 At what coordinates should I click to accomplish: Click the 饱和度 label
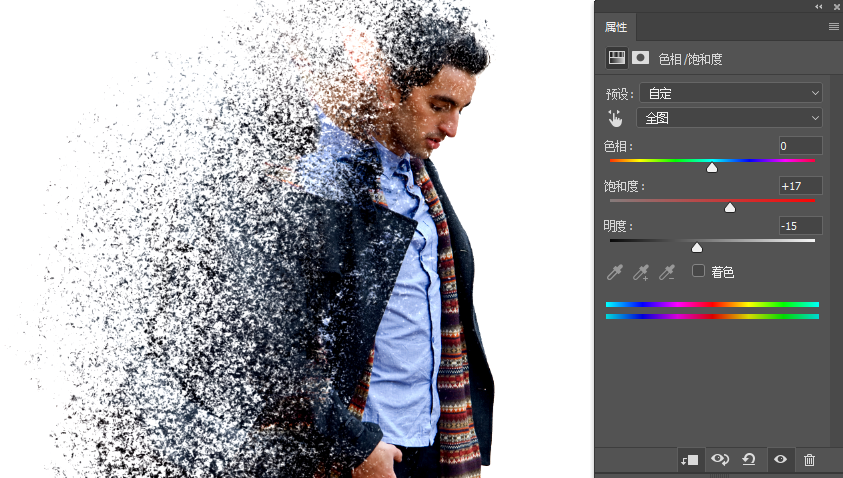[624, 187]
